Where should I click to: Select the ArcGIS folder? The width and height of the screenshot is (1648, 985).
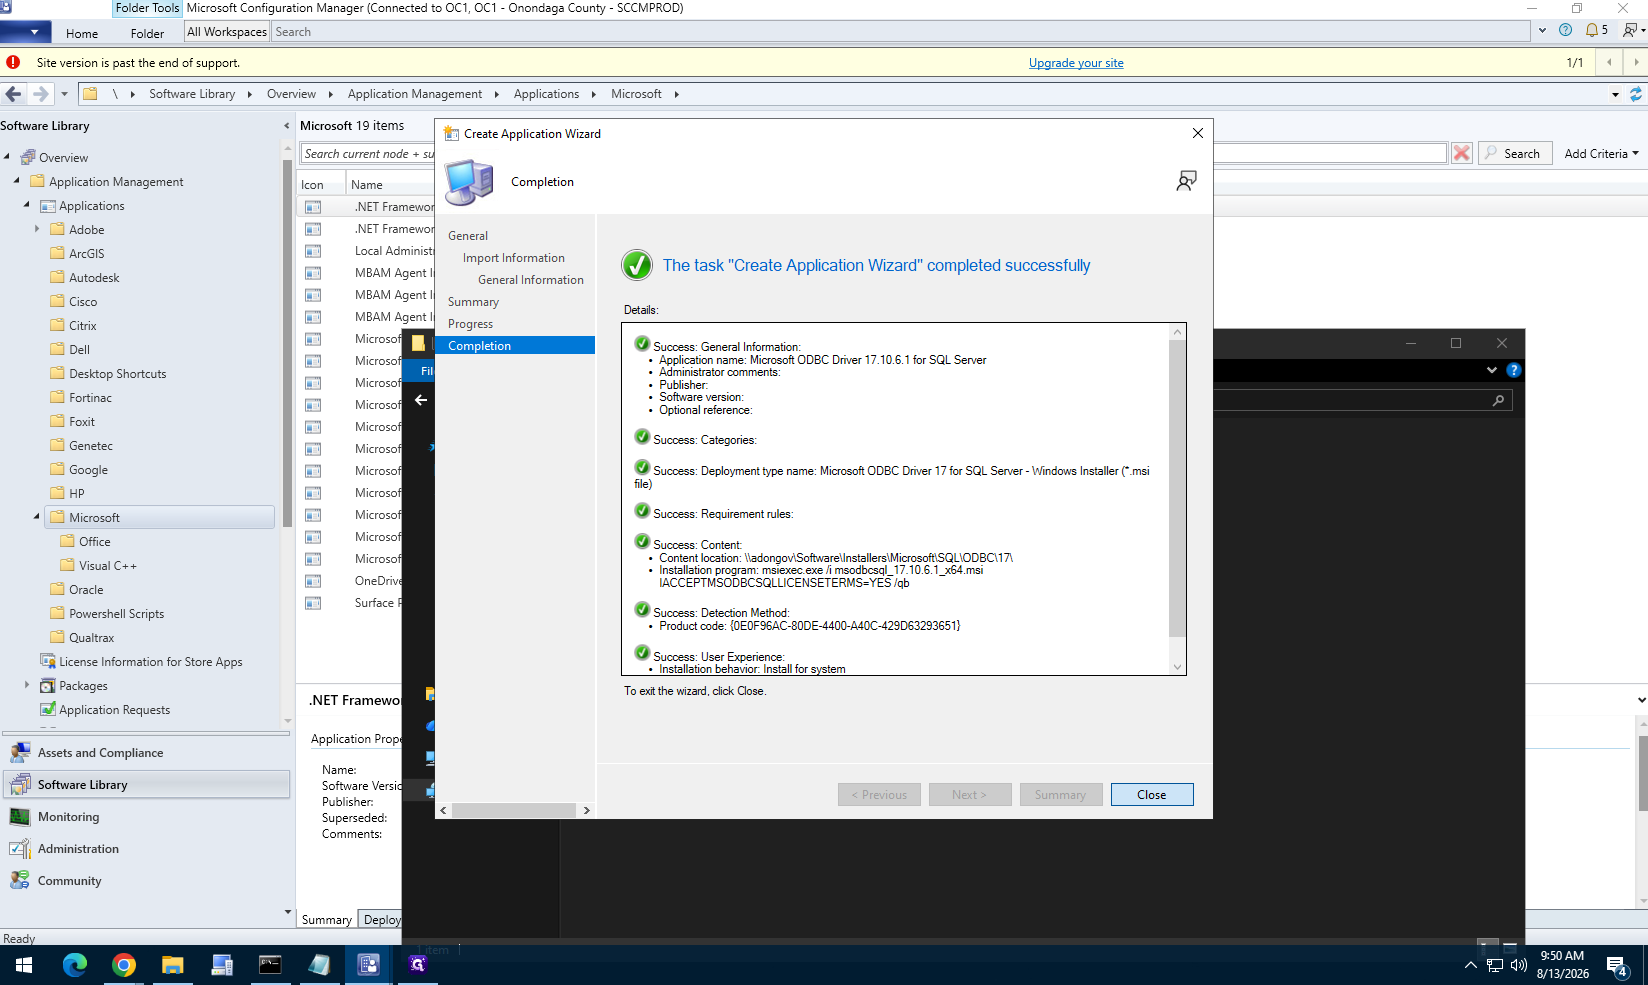pyautogui.click(x=86, y=254)
